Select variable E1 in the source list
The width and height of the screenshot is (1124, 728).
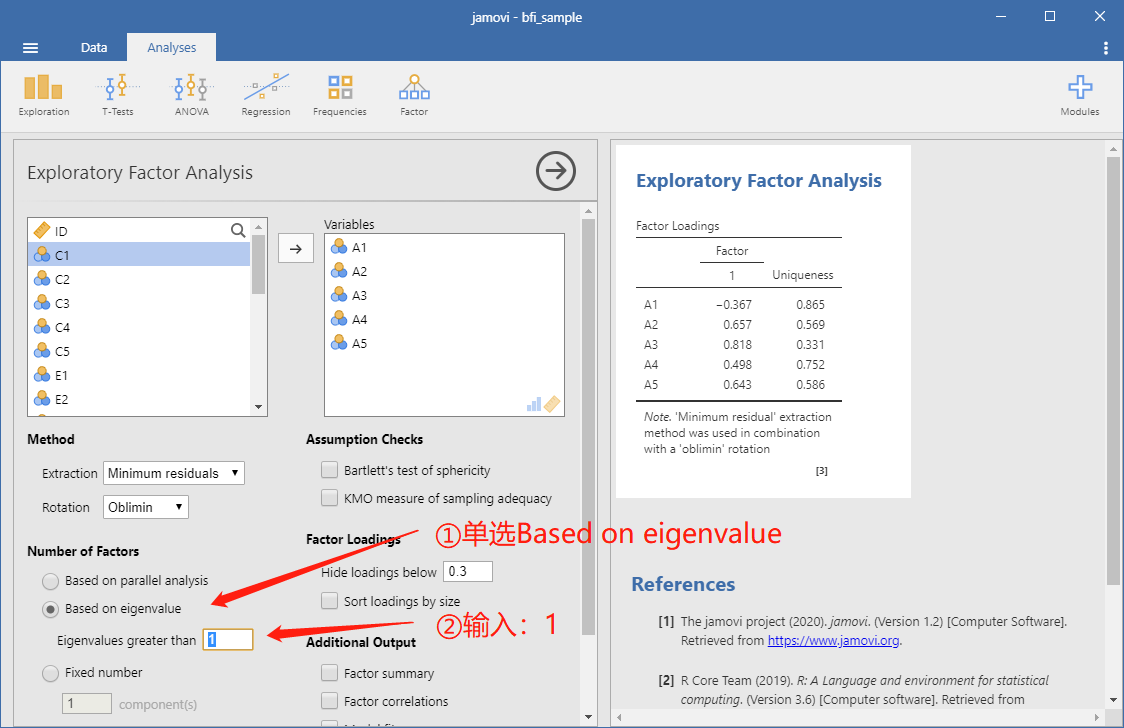(x=139, y=375)
